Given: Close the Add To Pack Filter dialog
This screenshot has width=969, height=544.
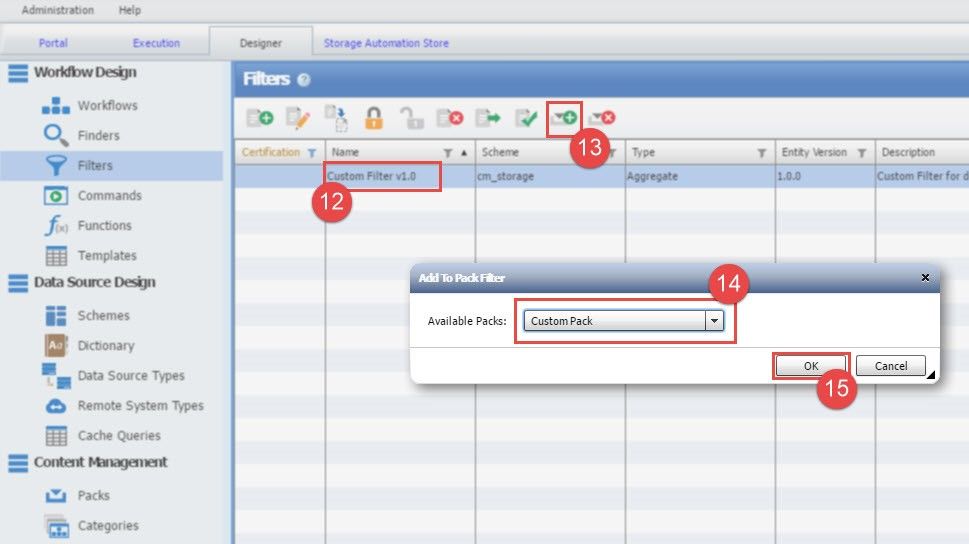Looking at the screenshot, I should click(x=925, y=278).
